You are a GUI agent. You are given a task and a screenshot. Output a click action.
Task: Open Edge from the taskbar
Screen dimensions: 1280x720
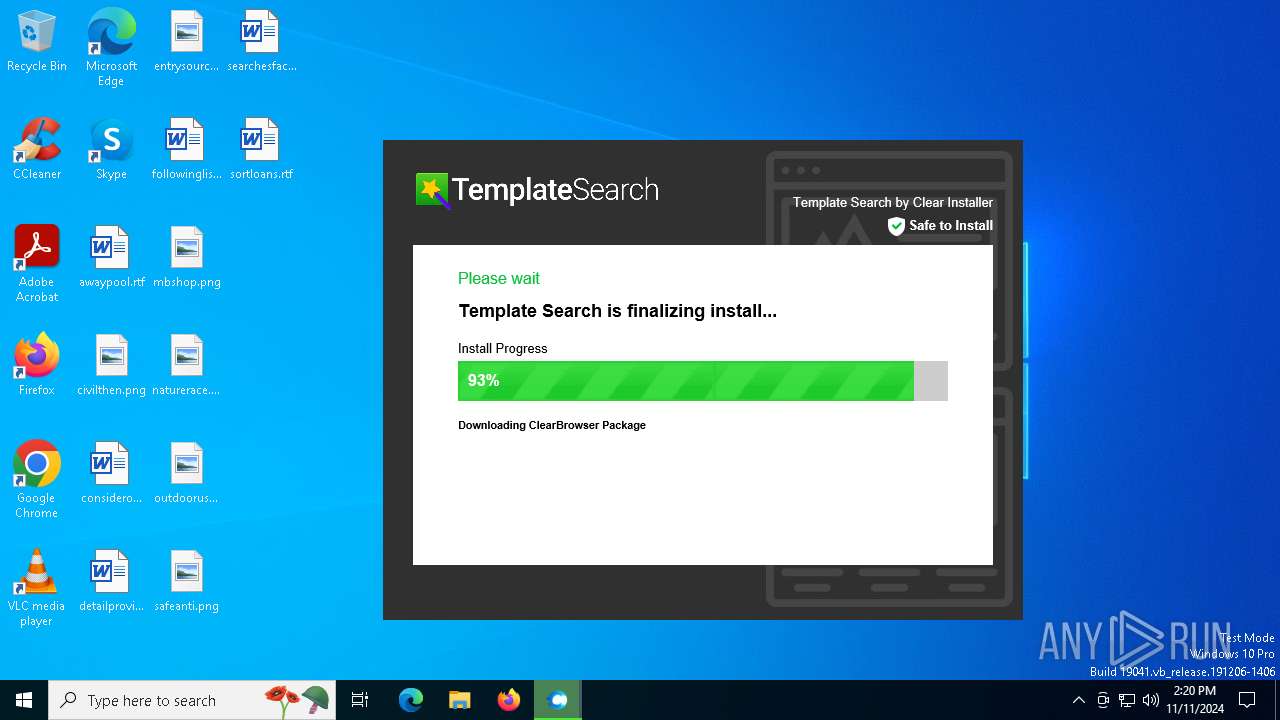click(x=411, y=700)
